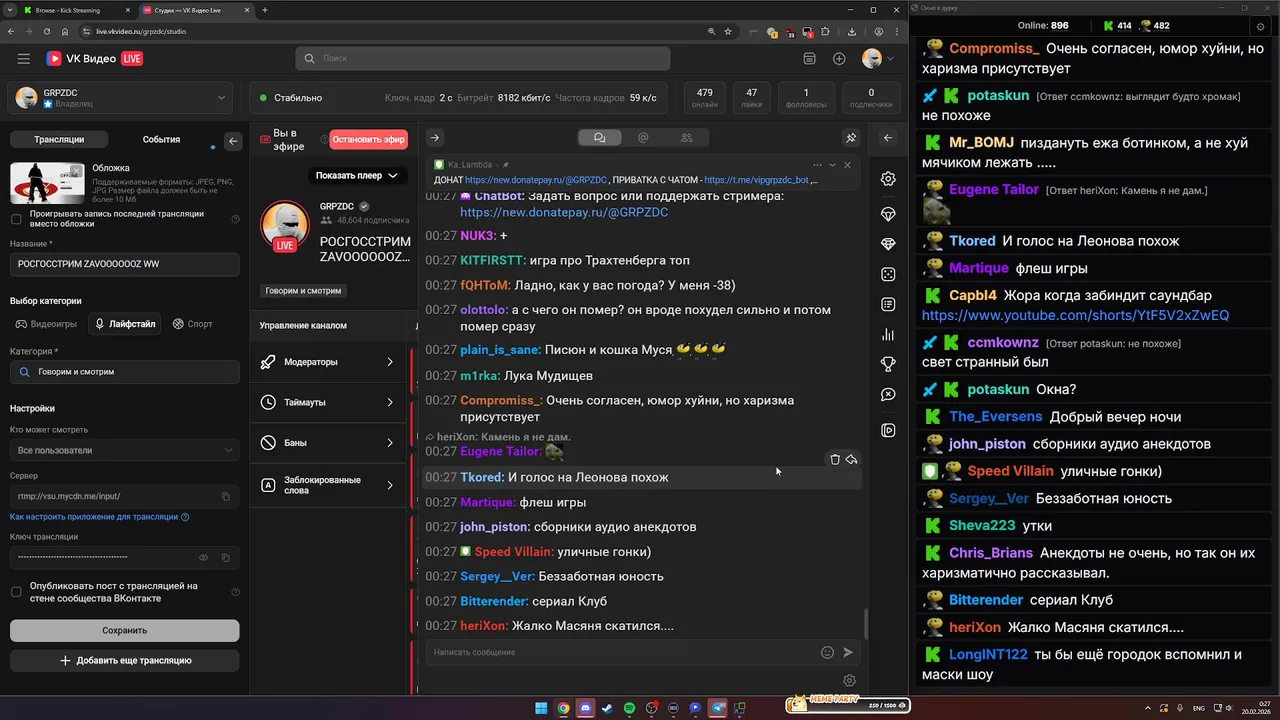Enable publishing the stream post on VK wall

pyautogui.click(x=16, y=592)
